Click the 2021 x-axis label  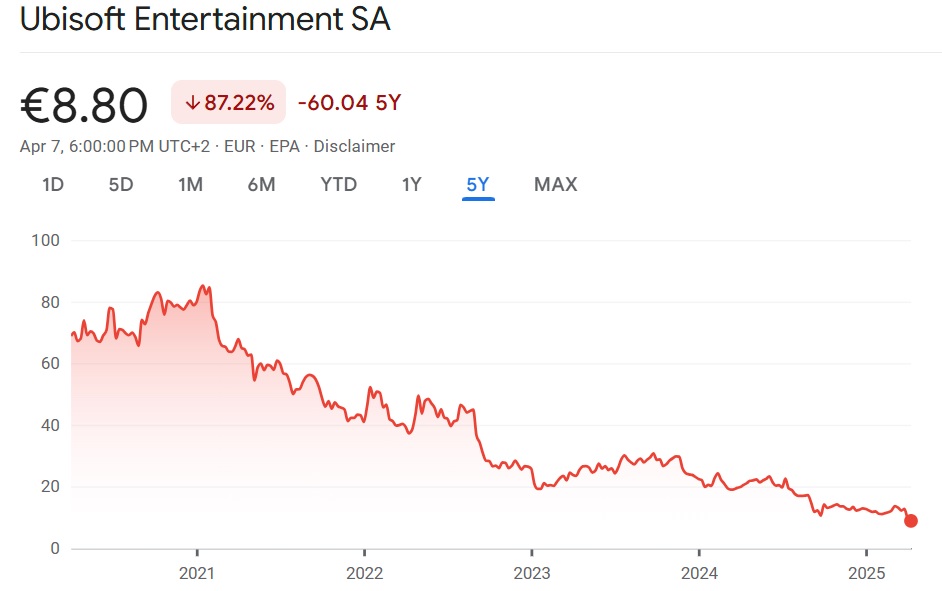point(197,572)
